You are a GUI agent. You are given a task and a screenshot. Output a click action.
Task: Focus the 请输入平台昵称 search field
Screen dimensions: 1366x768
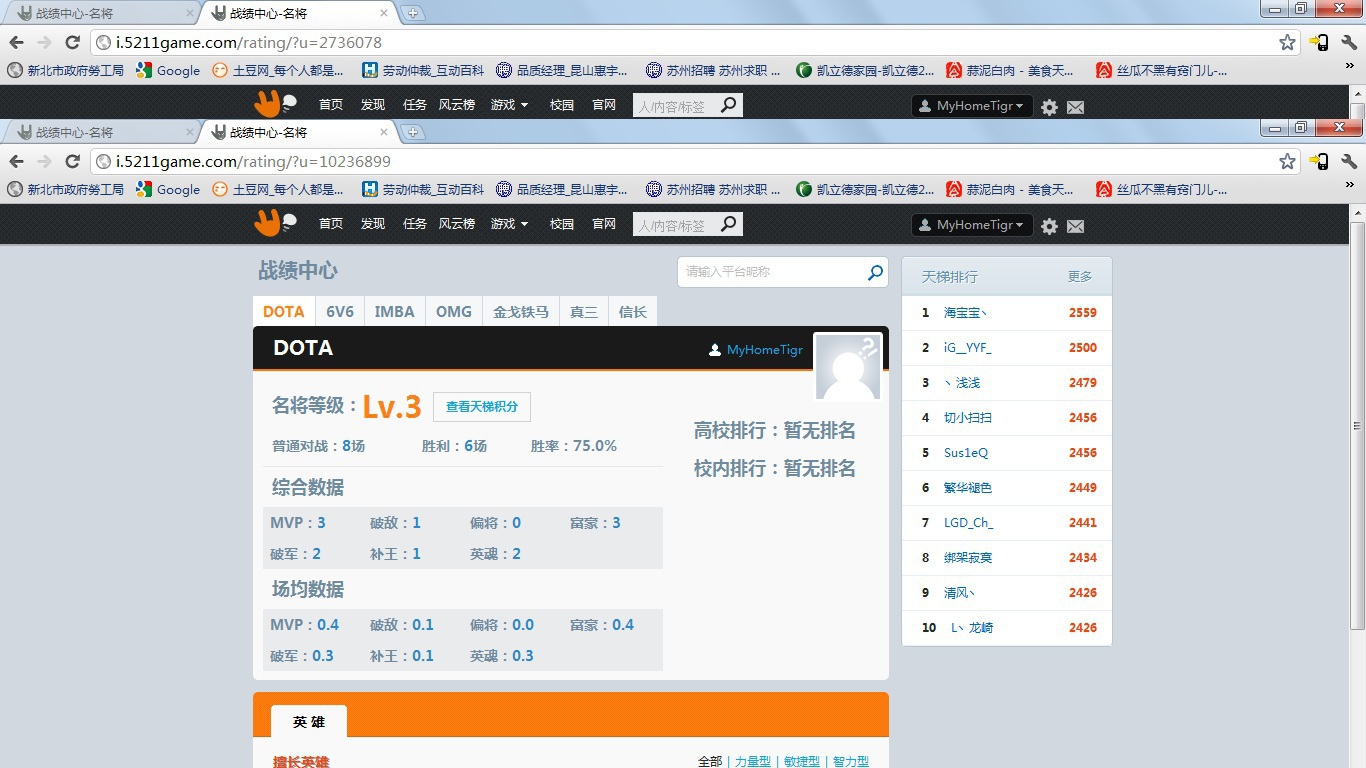point(783,271)
